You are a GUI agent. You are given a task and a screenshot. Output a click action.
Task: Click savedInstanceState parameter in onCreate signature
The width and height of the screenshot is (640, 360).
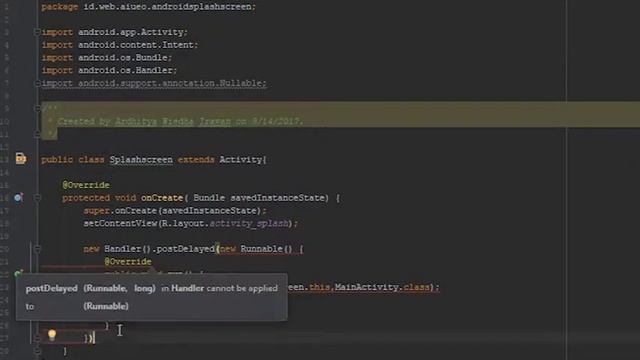(278, 198)
